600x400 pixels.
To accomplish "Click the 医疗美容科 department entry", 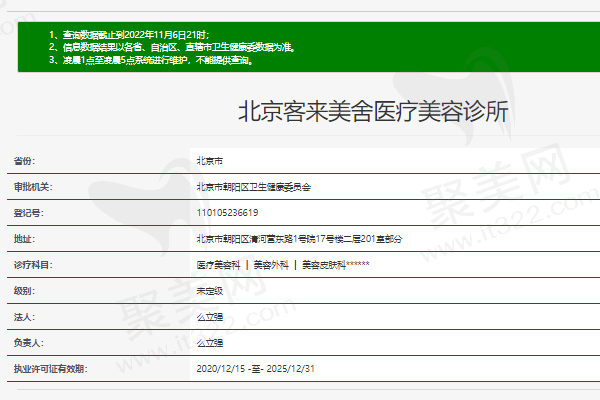I will (x=218, y=265).
